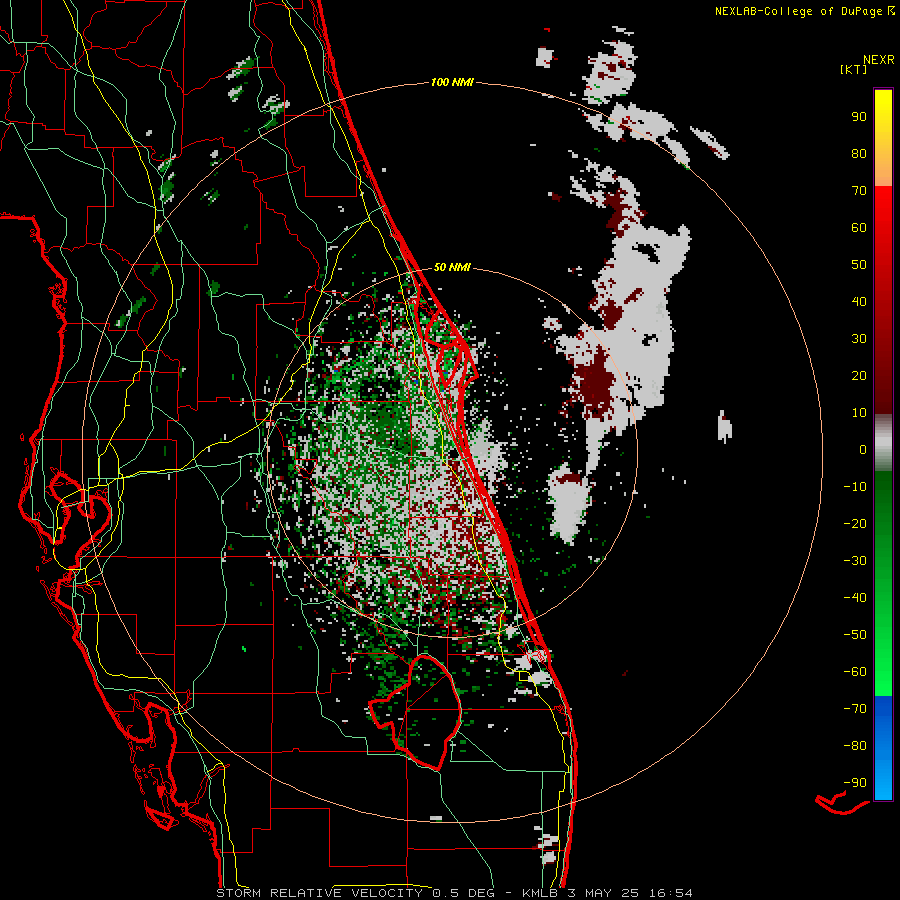Click the 30 value on color scale
900x900 pixels.
tap(859, 339)
